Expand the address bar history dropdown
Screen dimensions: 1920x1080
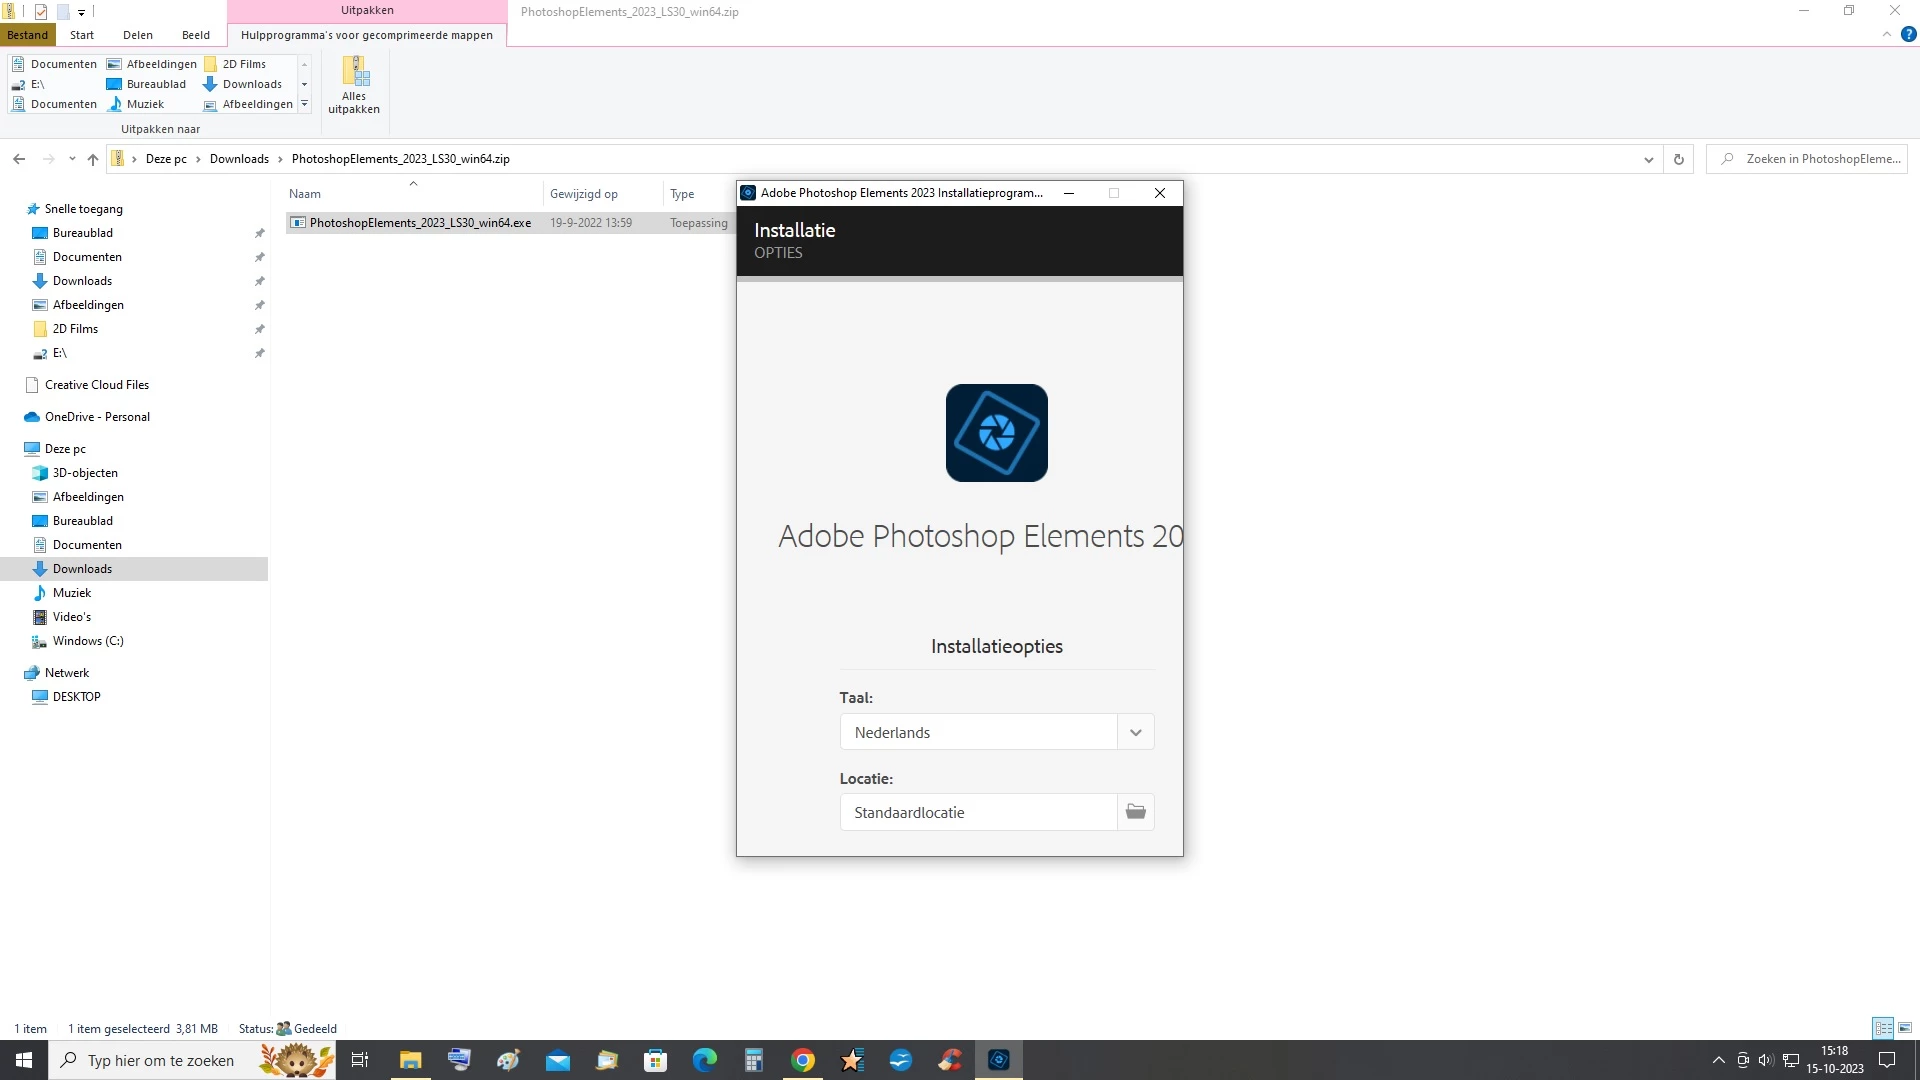point(1648,159)
